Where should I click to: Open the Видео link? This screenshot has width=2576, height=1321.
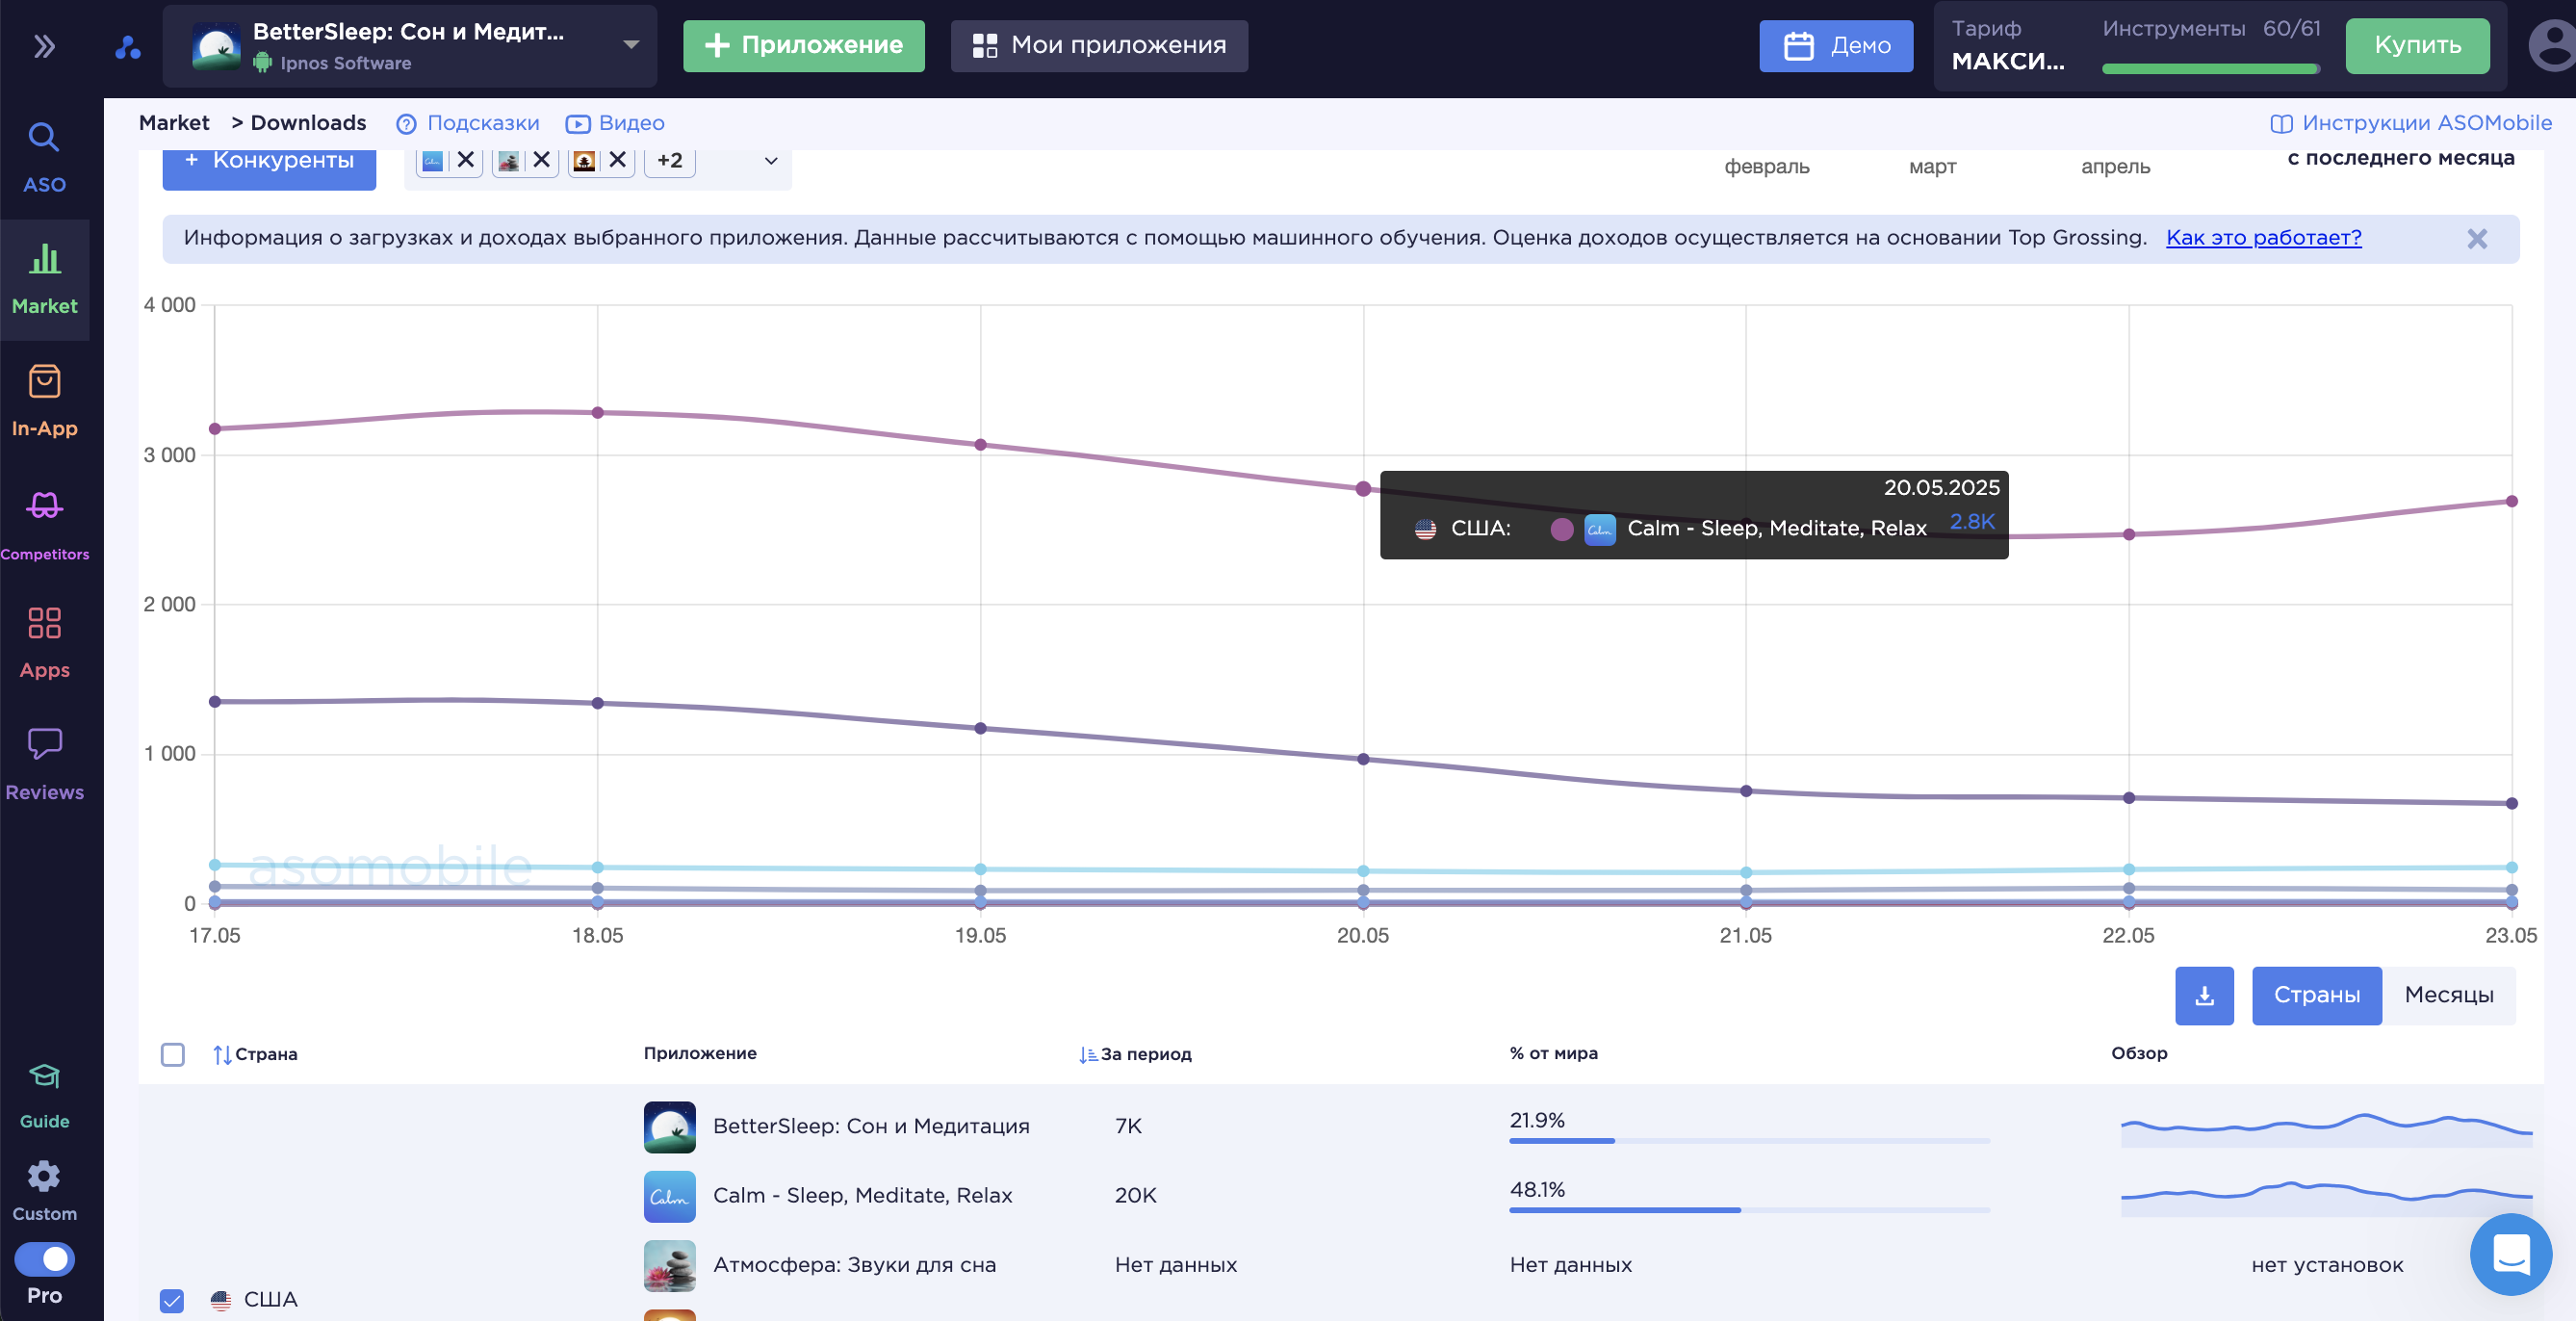pyautogui.click(x=615, y=123)
